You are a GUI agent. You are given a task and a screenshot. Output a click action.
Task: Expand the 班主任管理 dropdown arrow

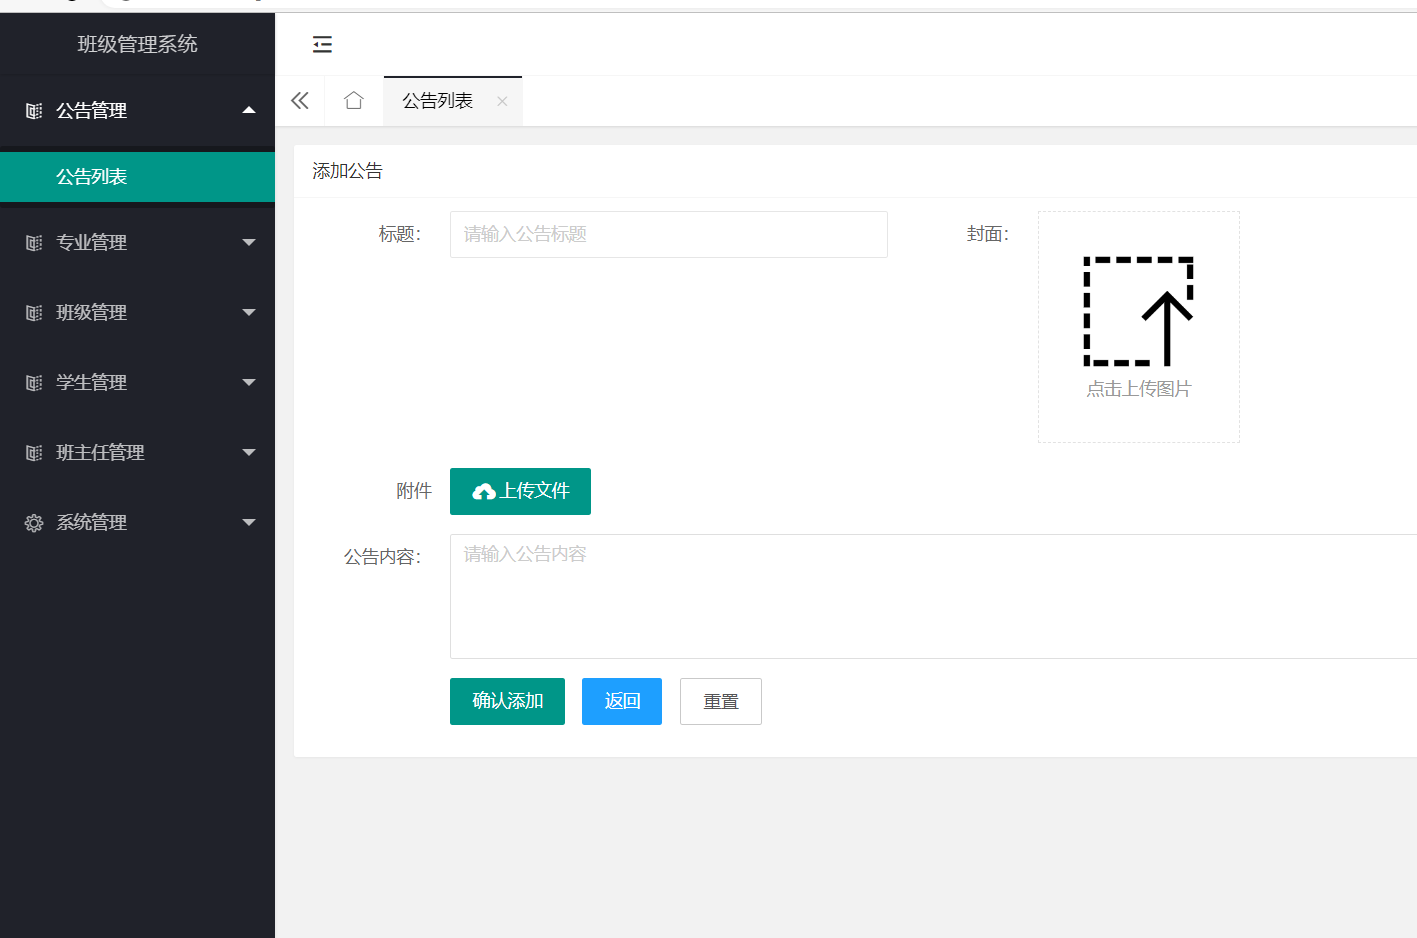(x=249, y=452)
